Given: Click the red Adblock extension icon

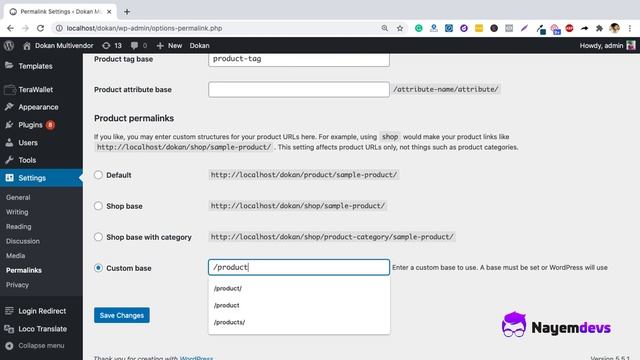Looking at the screenshot, I should pos(569,28).
